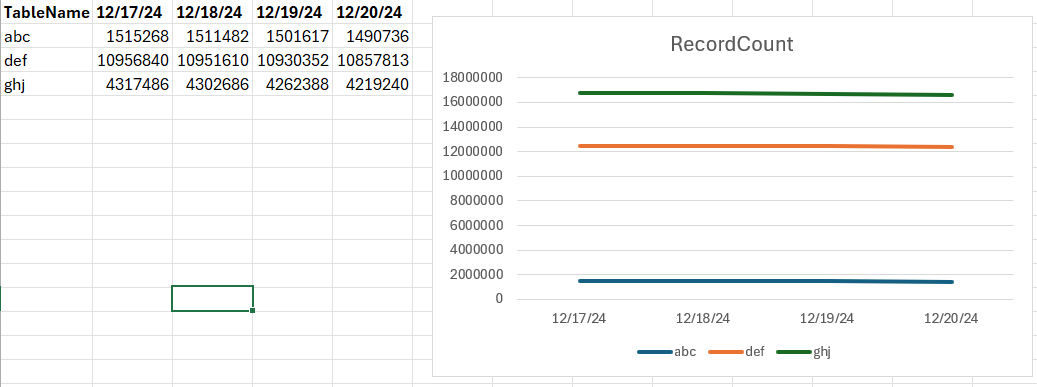
Task: Select the def row label cell
Action: (x=46, y=60)
